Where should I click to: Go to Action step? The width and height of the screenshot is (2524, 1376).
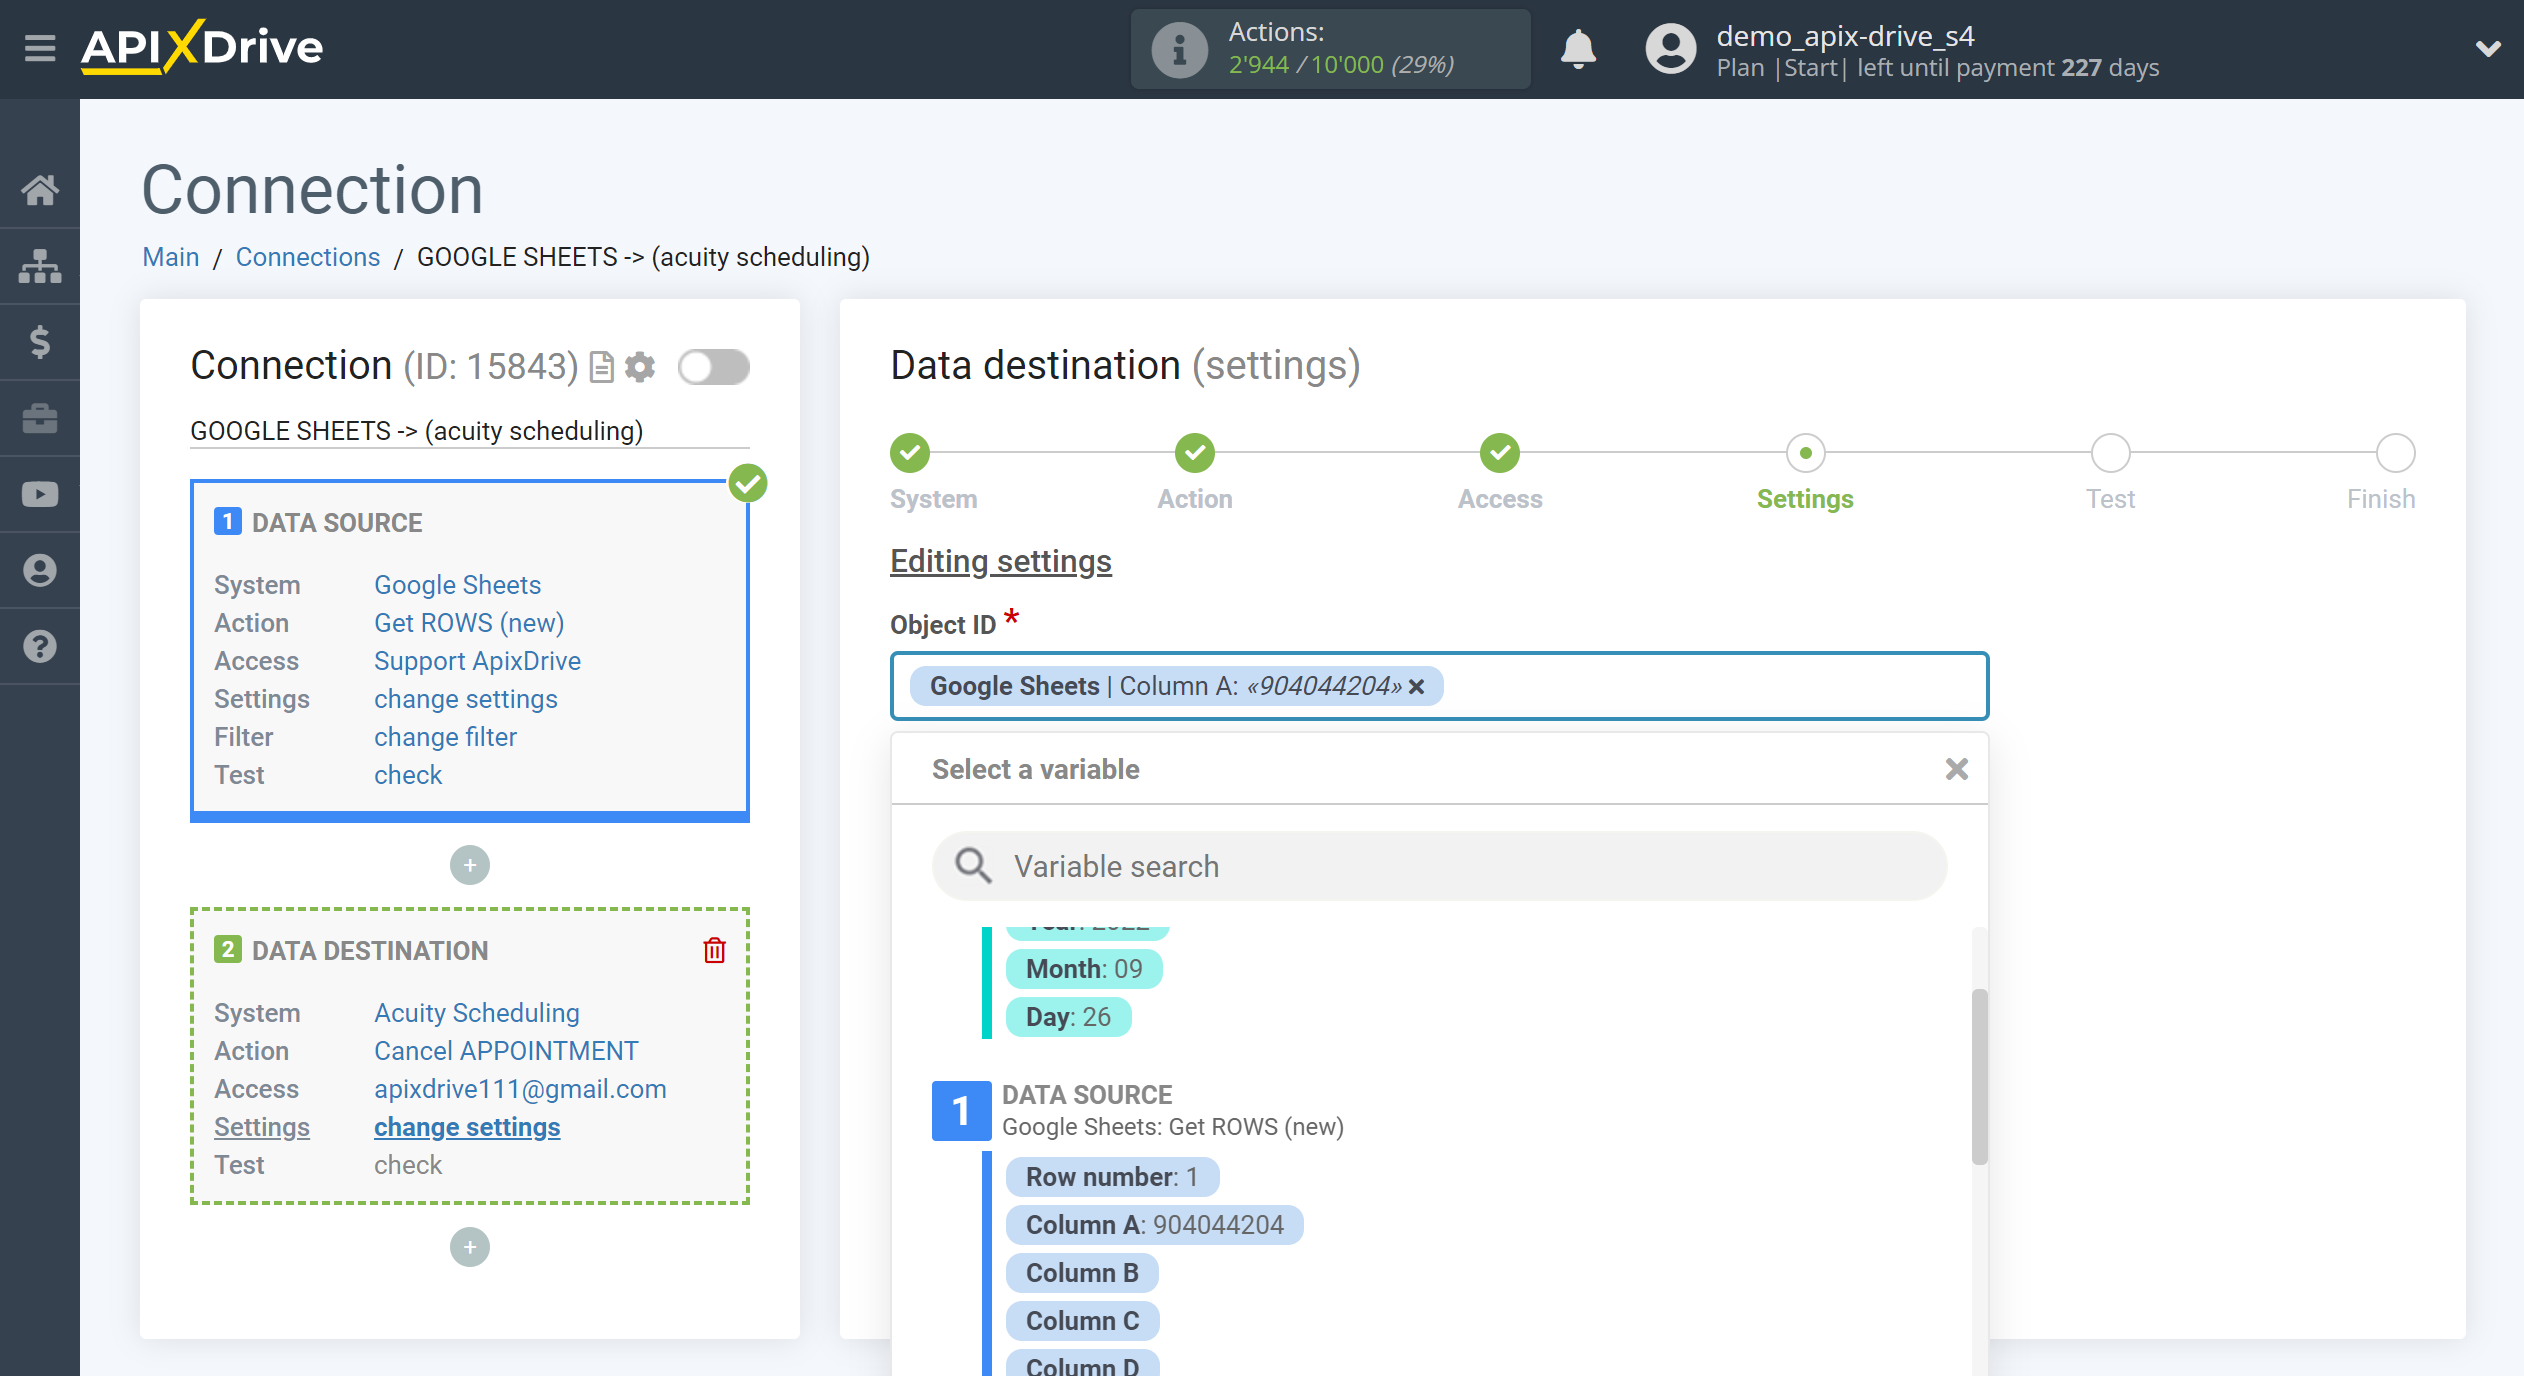coord(1195,453)
